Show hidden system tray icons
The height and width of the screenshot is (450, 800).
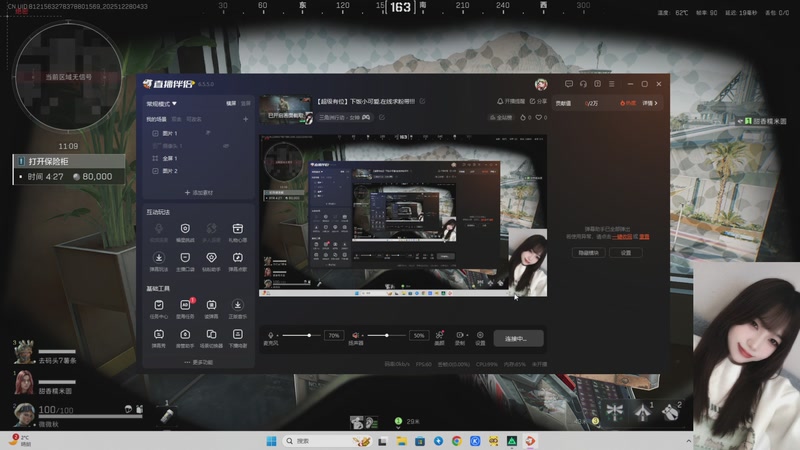(x=688, y=441)
